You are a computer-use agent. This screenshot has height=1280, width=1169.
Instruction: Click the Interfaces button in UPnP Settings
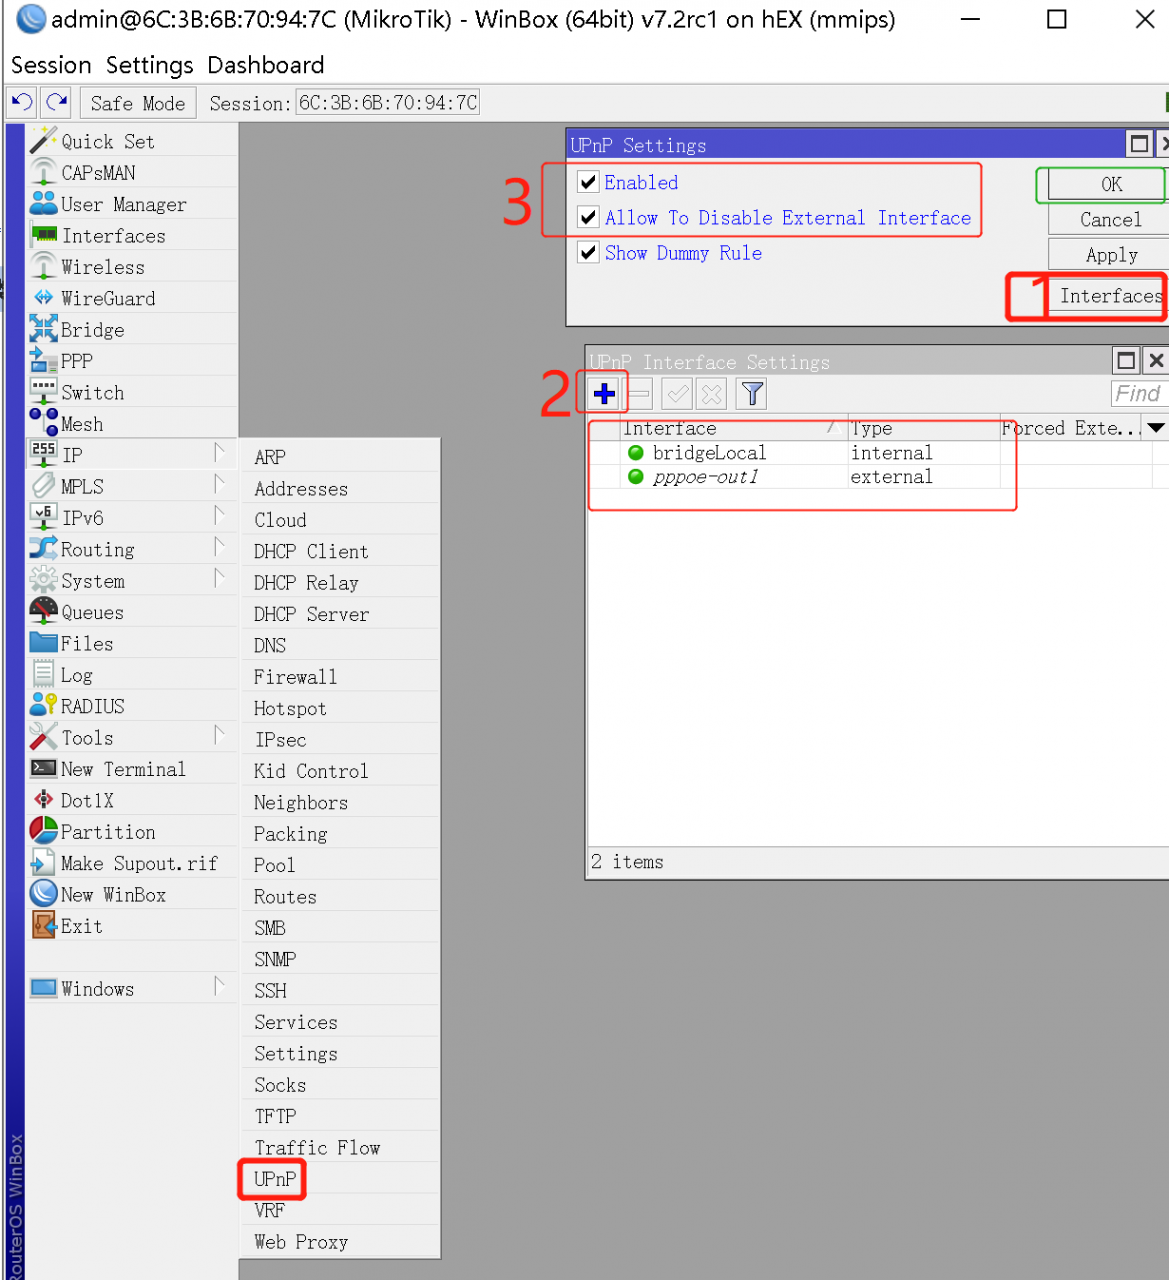click(1108, 296)
